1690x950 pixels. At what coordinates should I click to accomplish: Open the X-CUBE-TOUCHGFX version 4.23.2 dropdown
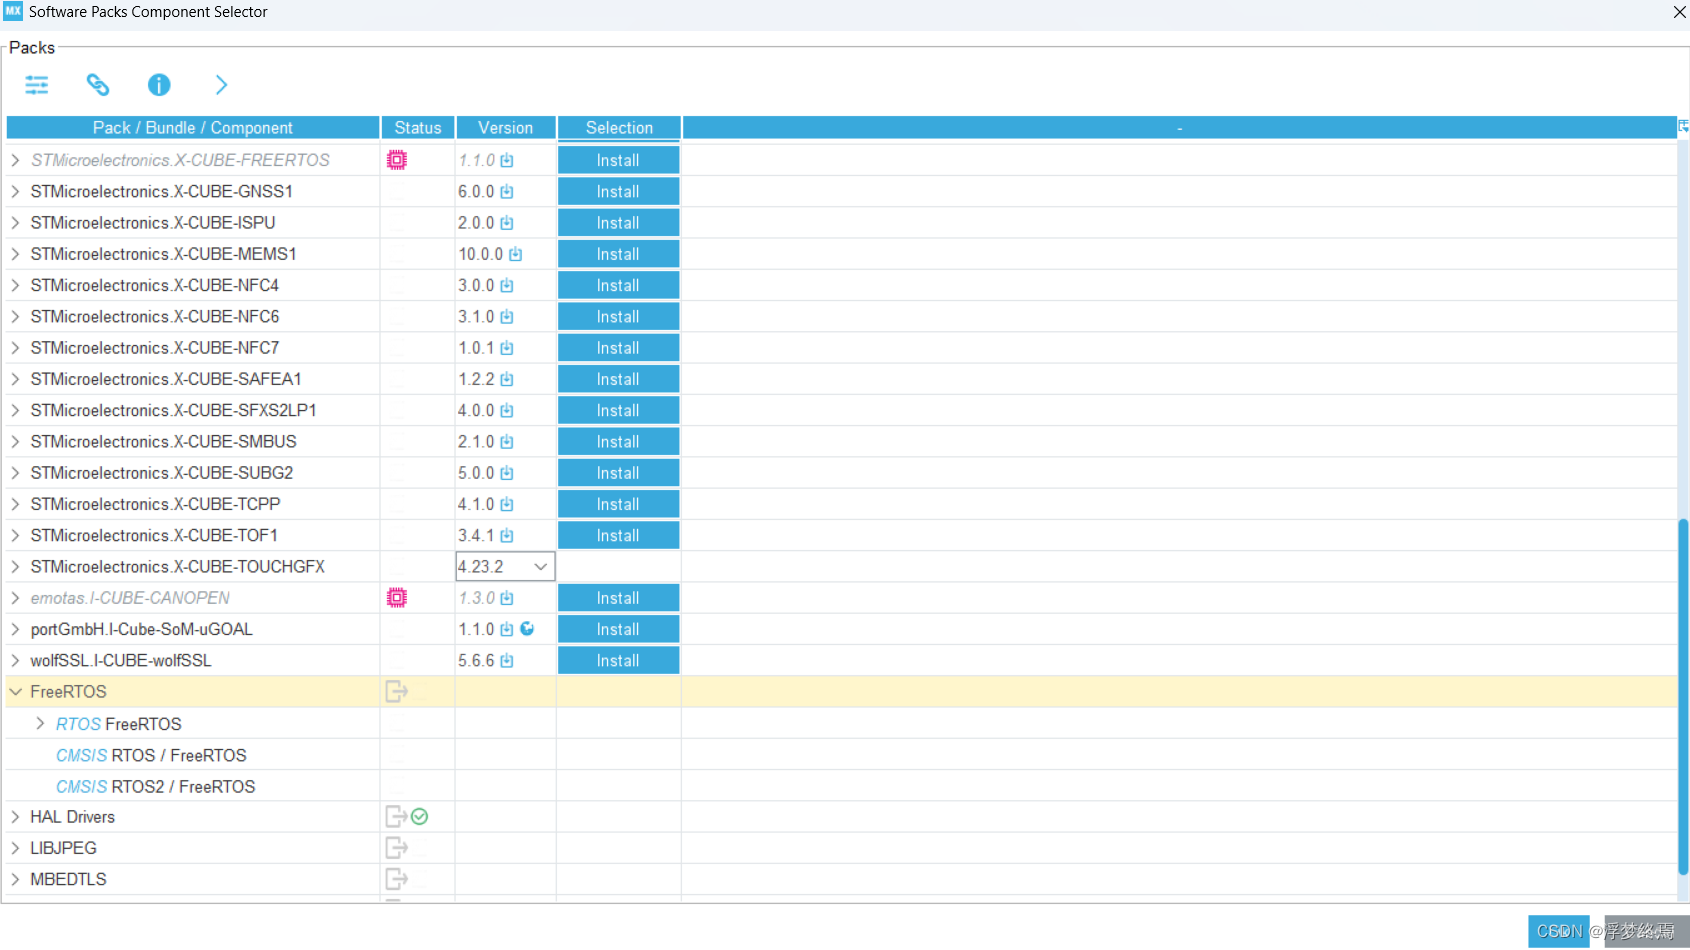[x=541, y=567]
